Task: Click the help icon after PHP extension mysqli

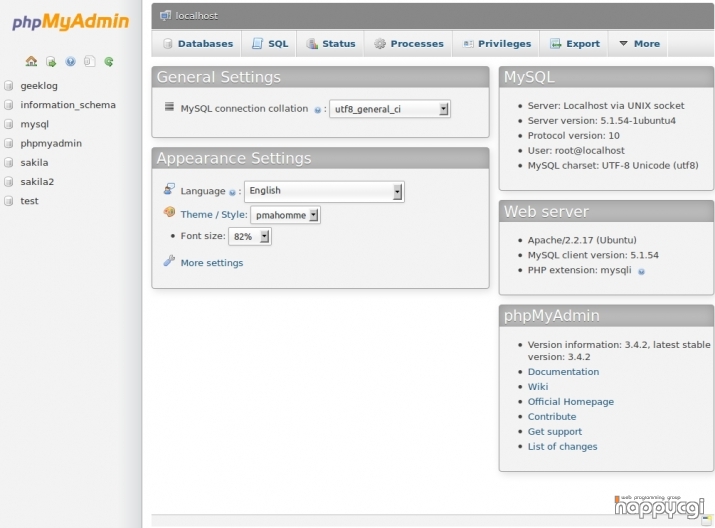Action: click(x=641, y=272)
